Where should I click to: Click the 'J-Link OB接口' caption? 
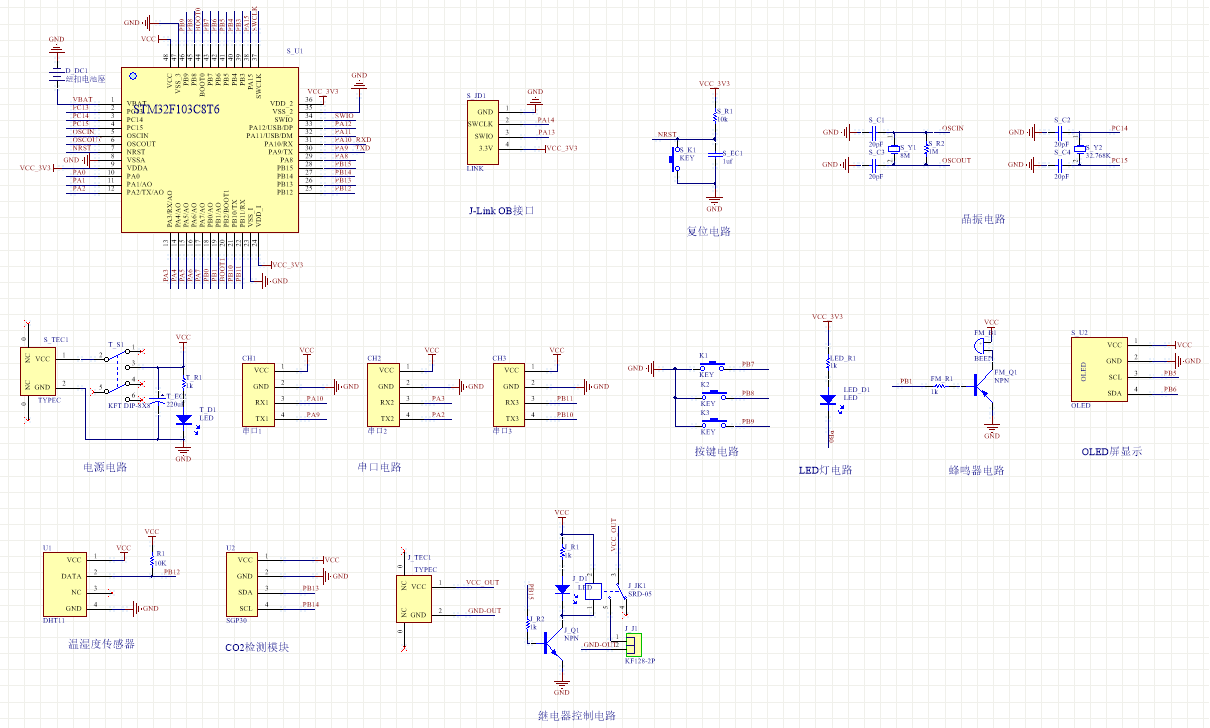click(x=502, y=211)
